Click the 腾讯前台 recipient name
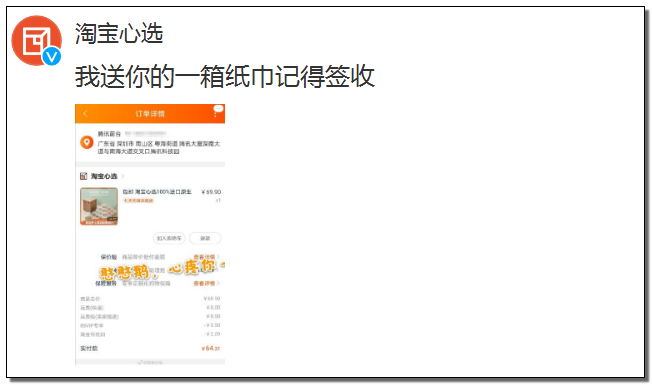 click(x=109, y=134)
